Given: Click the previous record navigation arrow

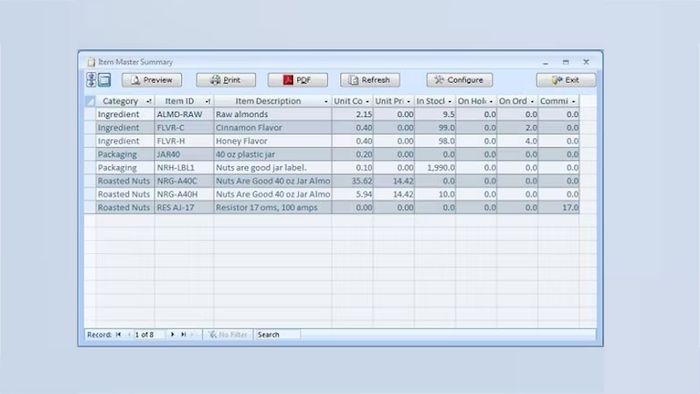Looking at the screenshot, I should click(x=129, y=334).
